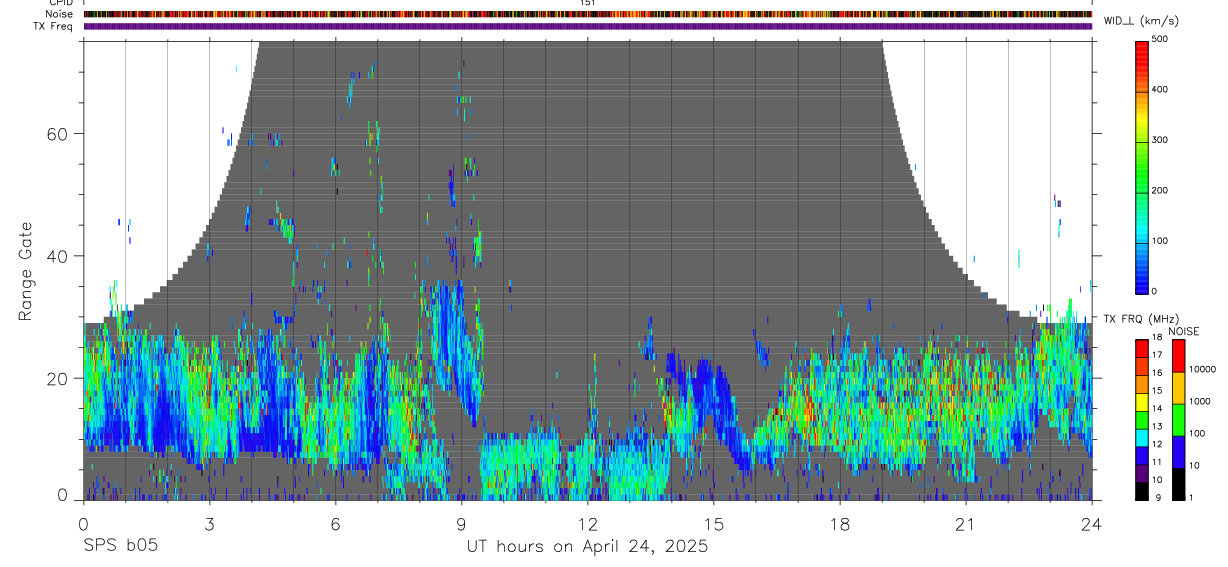Screen dimensions: 1228x567
Task: Click the red 18 MHz segment of TX FRQ legend
Action: click(1142, 348)
